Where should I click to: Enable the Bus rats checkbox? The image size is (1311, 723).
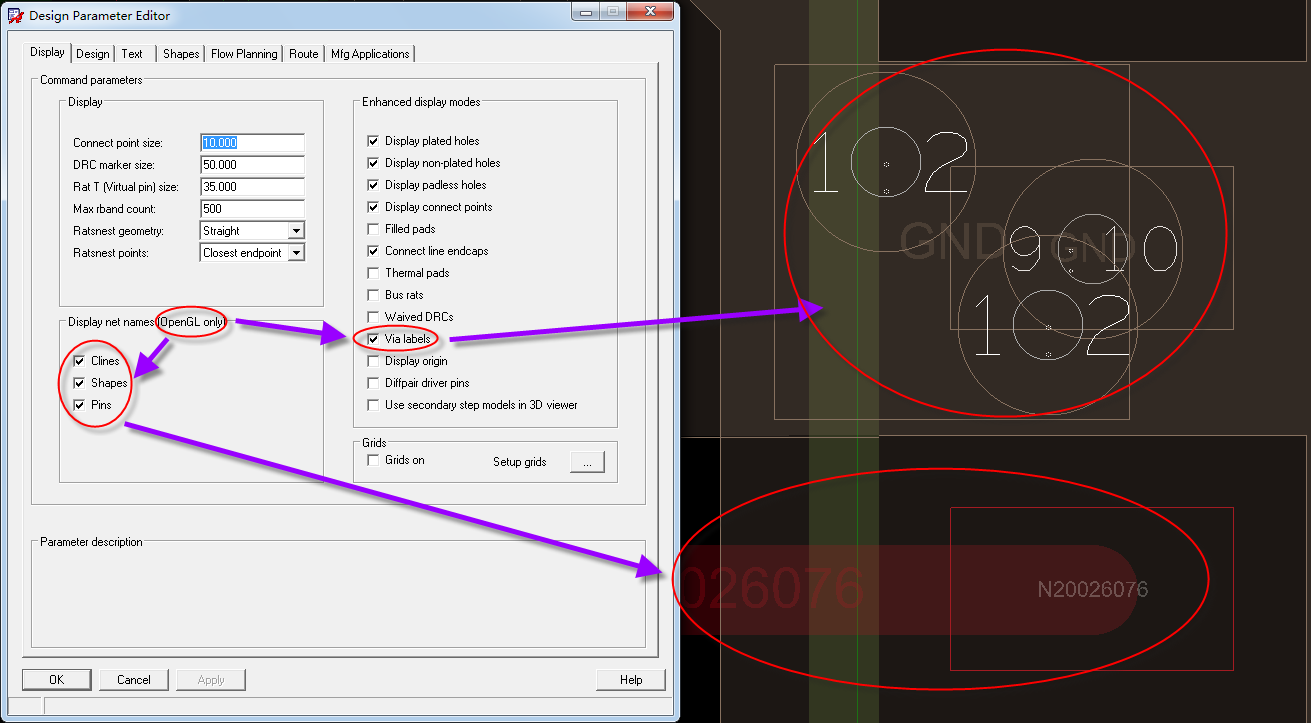[374, 295]
